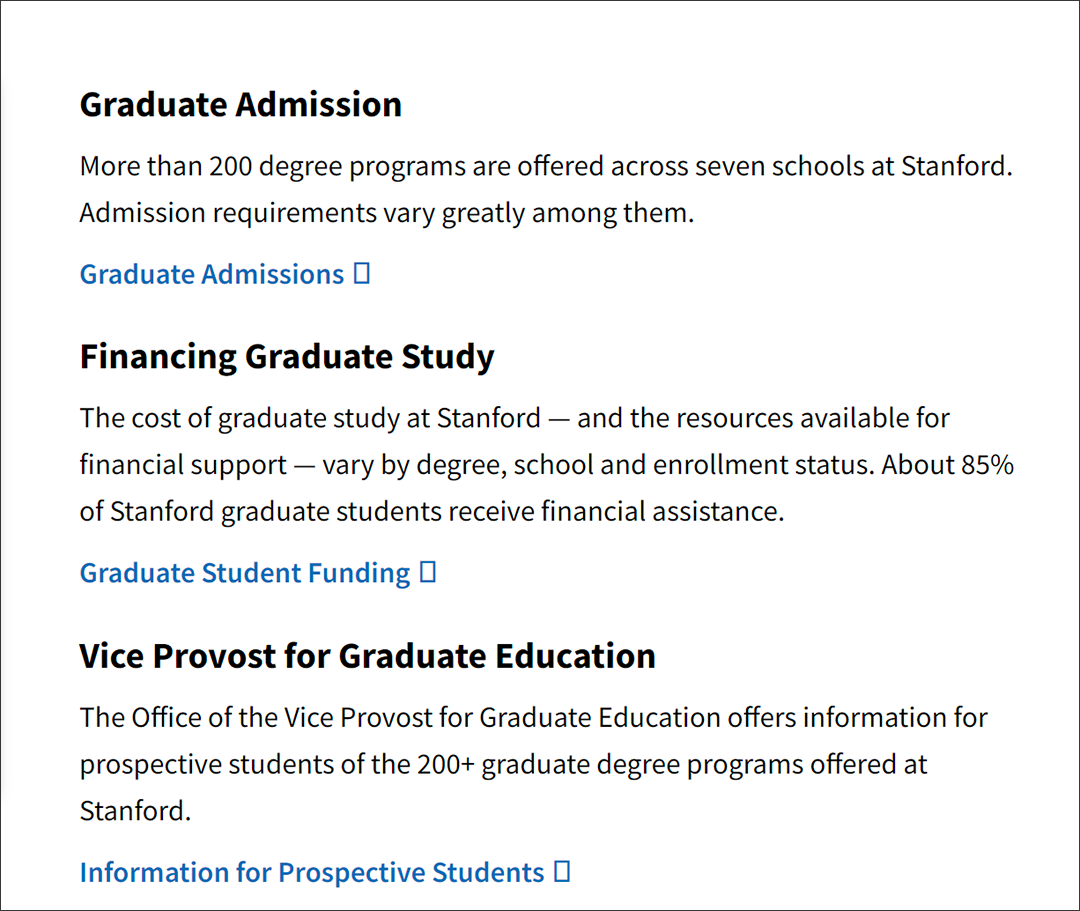Click the line starting 'The Office of the Vice Provost'
Screen dimensions: 1080x911
click(534, 718)
